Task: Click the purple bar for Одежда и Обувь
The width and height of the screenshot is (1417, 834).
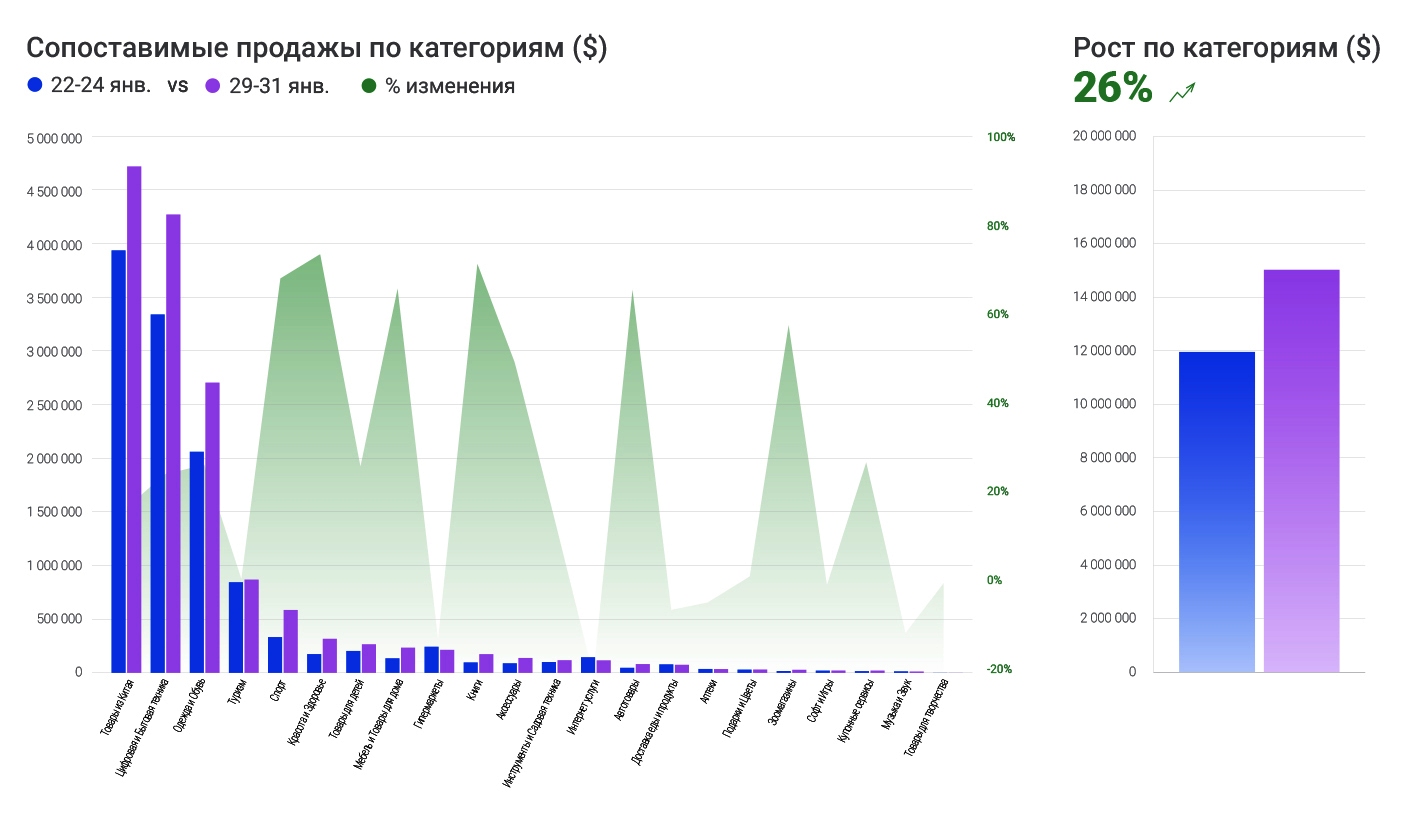Action: click(x=212, y=527)
